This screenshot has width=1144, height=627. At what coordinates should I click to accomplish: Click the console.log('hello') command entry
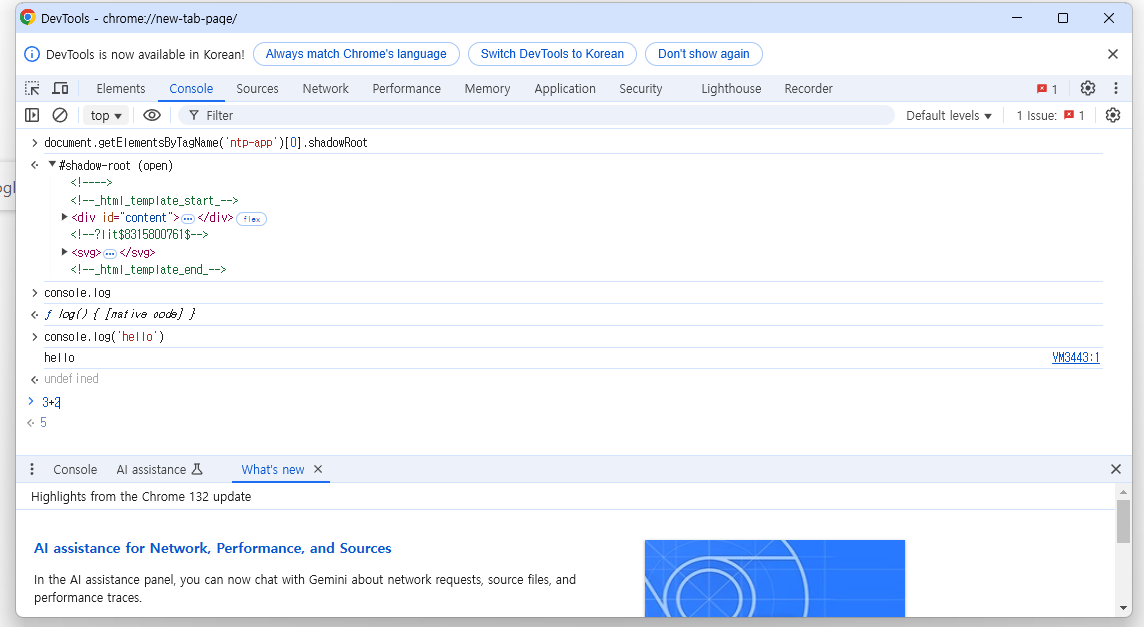pos(104,336)
